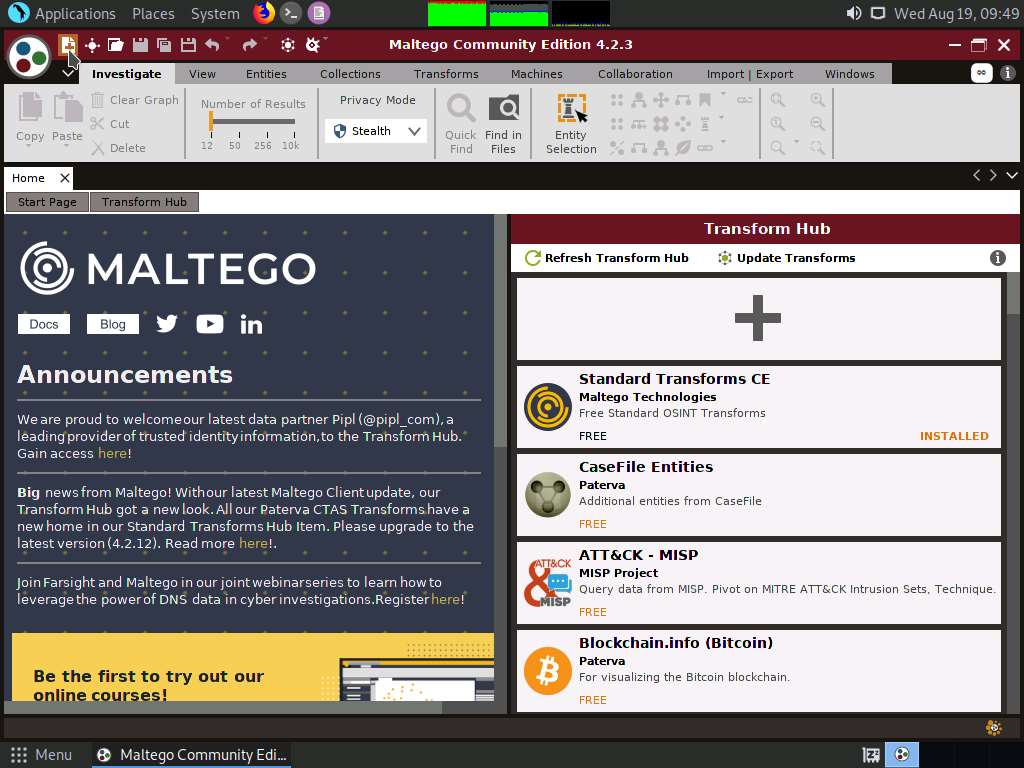Click the Cut scissors item
The width and height of the screenshot is (1024, 768).
(x=110, y=123)
